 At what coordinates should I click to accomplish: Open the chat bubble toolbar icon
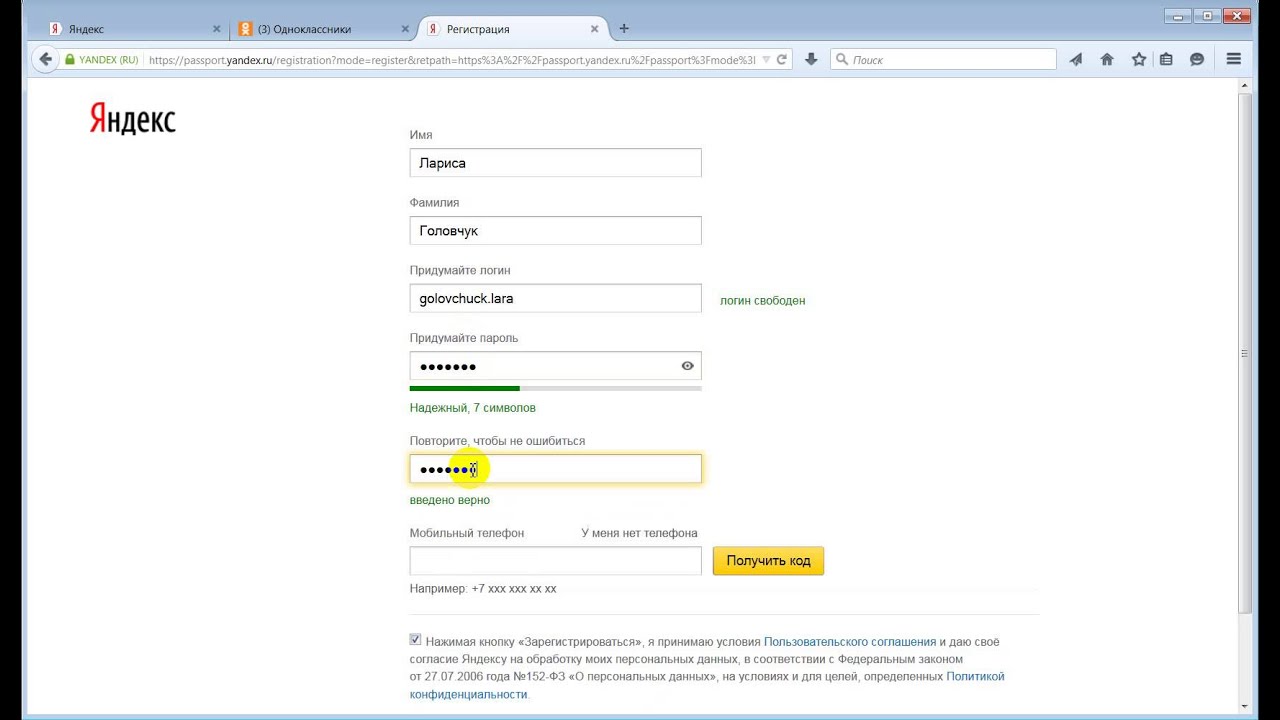pyautogui.click(x=1197, y=60)
